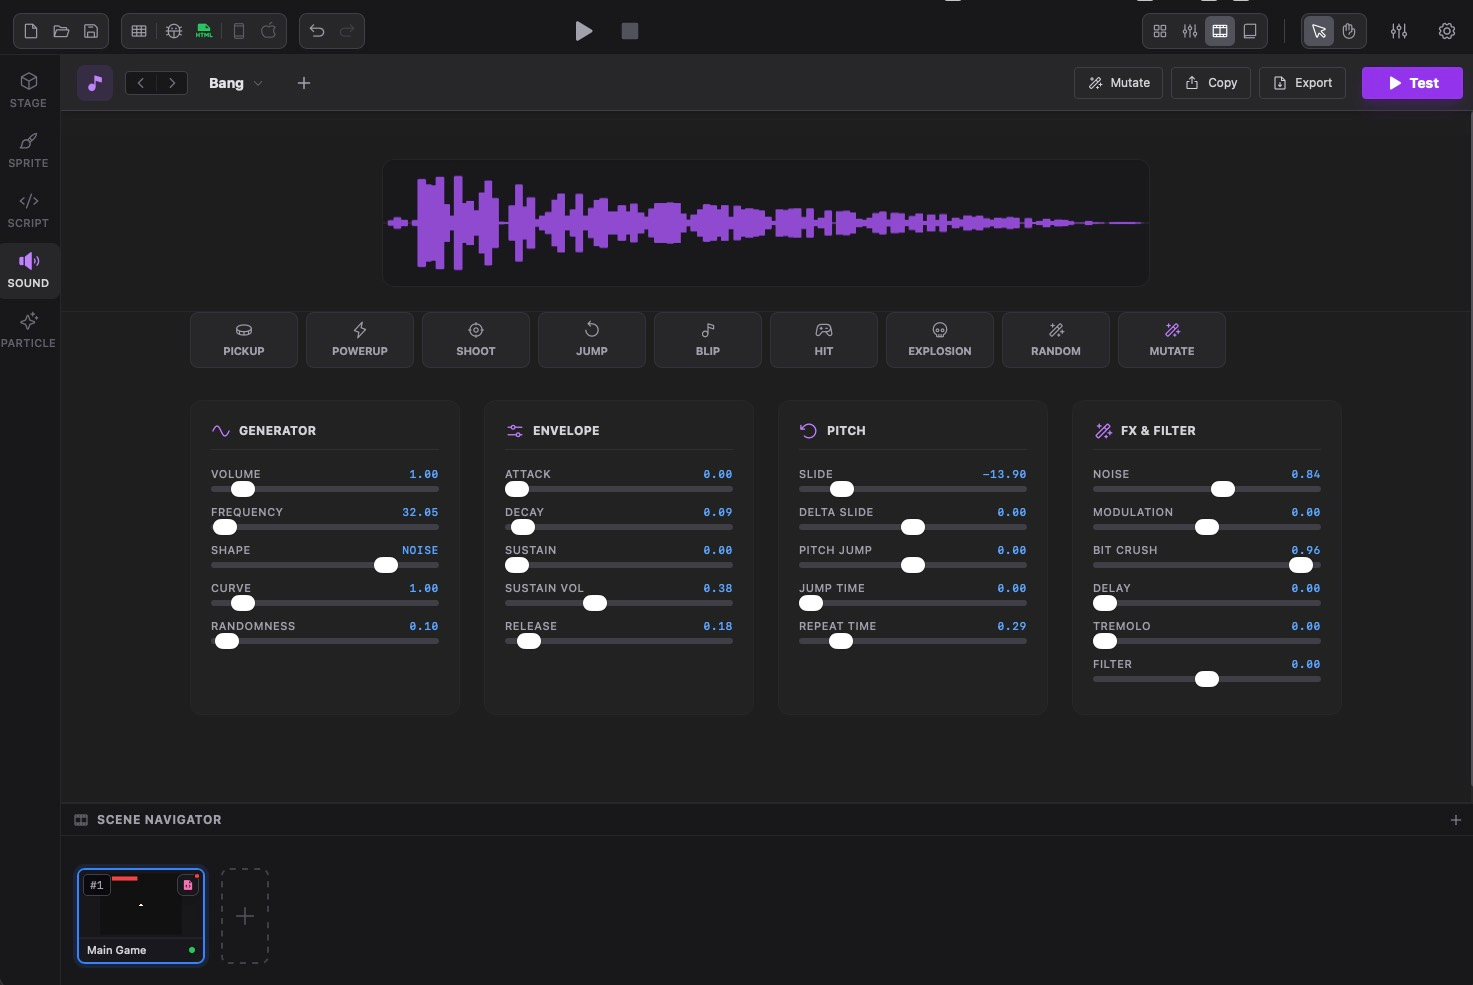Open the Particle tab

point(28,330)
